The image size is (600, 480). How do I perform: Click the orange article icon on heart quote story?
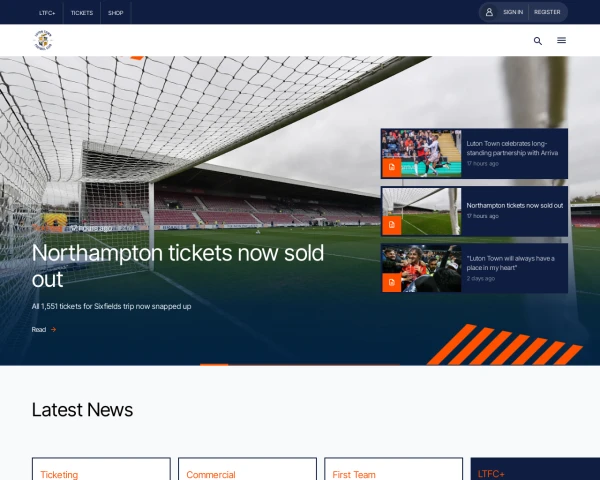391,282
